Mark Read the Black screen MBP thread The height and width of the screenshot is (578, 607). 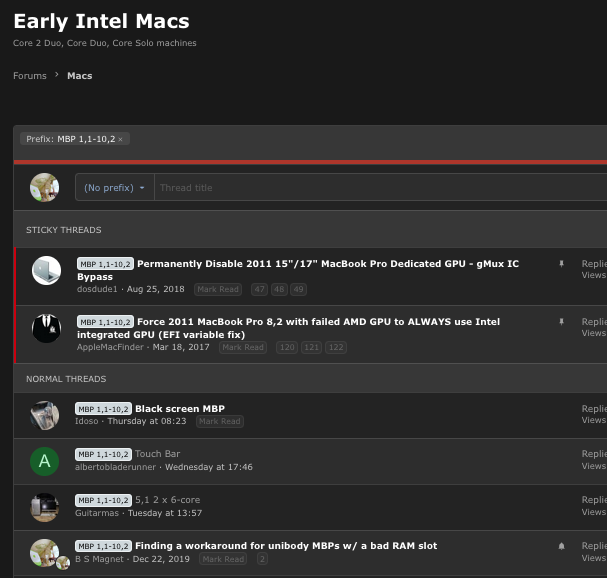(x=220, y=421)
